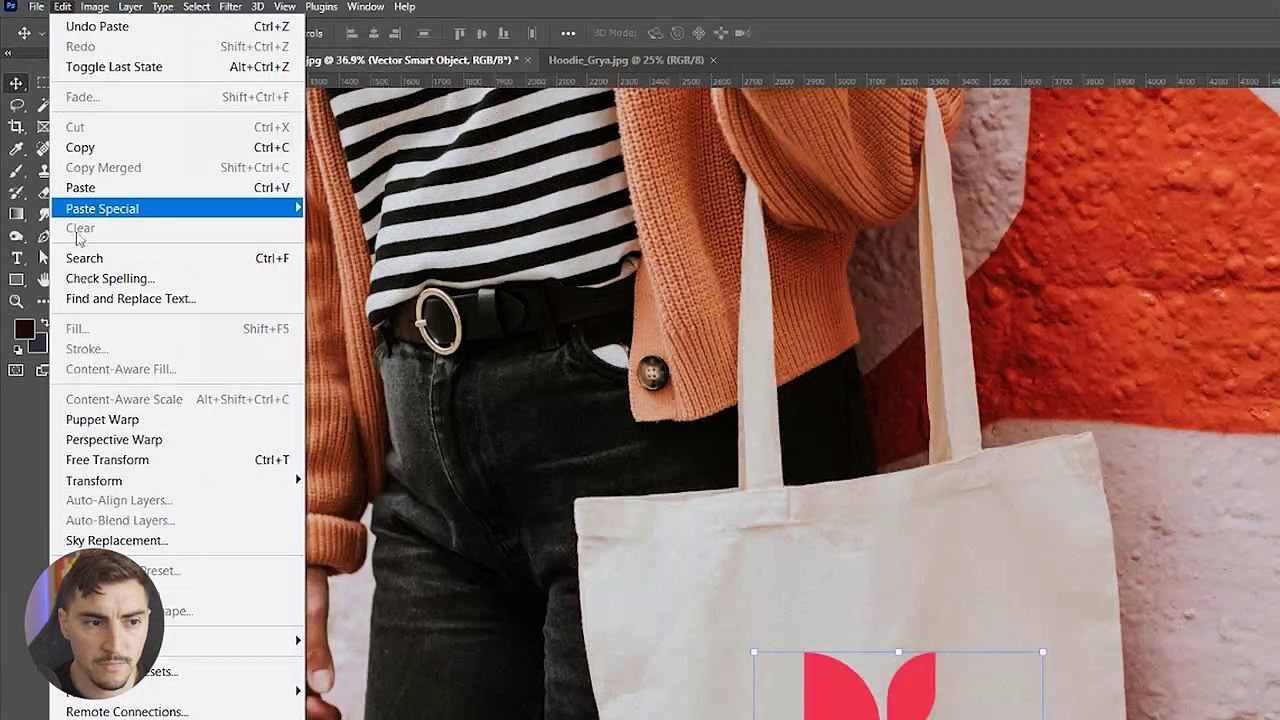This screenshot has height=720, width=1280.
Task: Switch to the Vector Smart Object document tab
Action: pos(412,60)
